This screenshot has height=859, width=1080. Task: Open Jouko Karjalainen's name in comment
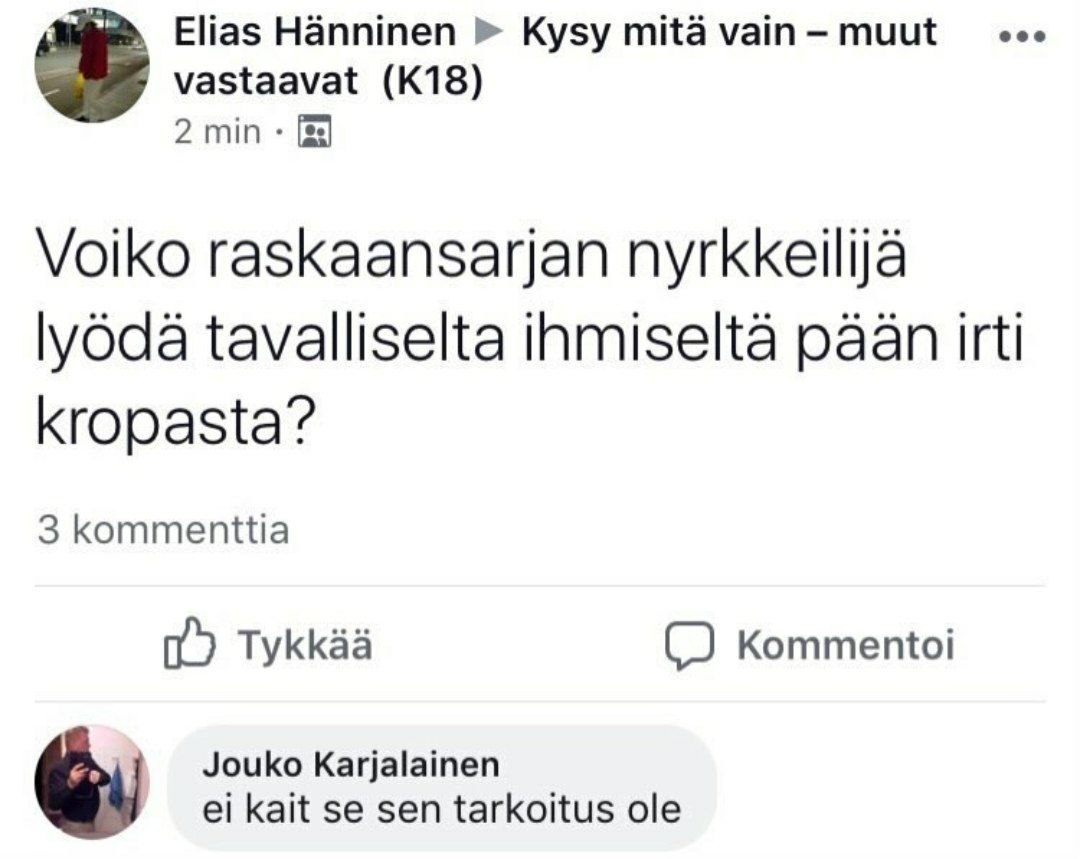click(350, 765)
